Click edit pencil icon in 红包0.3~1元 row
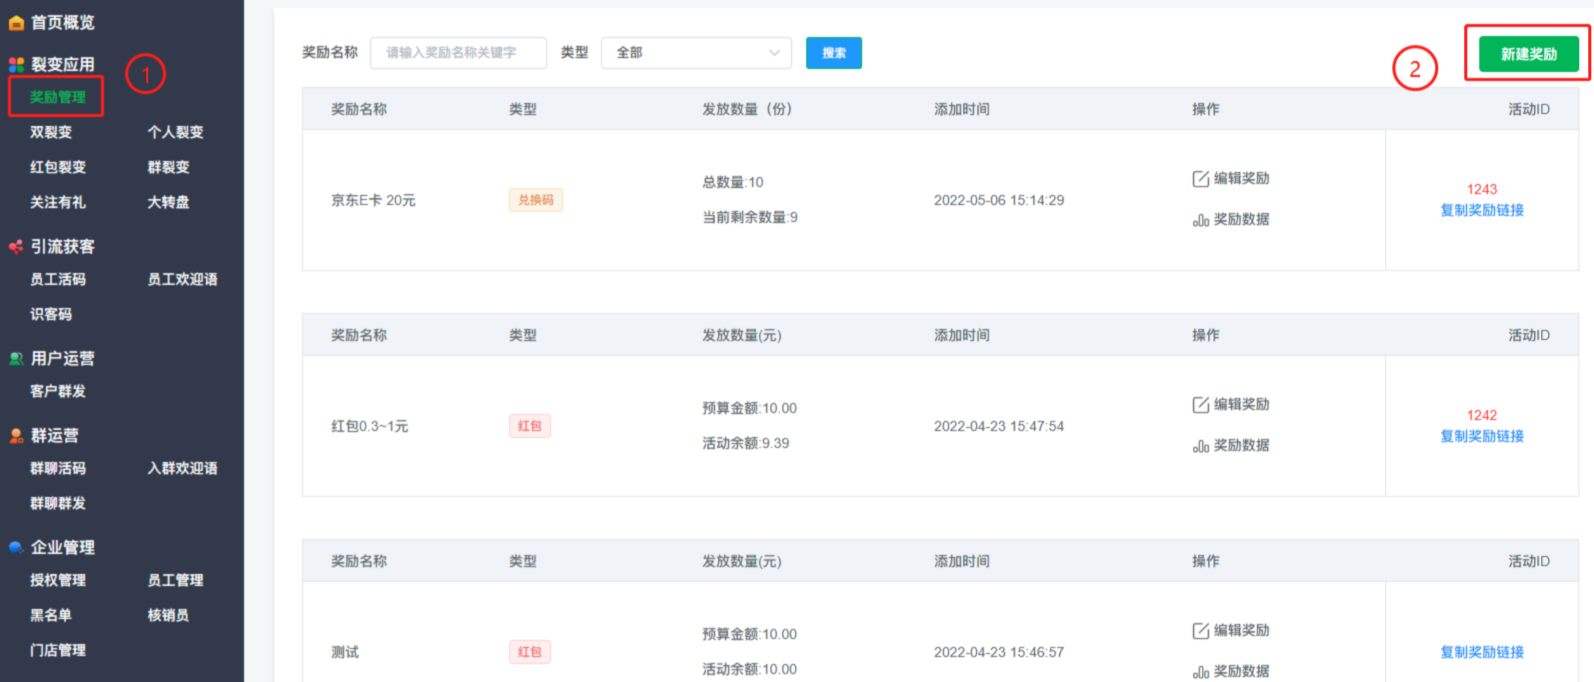1594x682 pixels. point(1201,404)
